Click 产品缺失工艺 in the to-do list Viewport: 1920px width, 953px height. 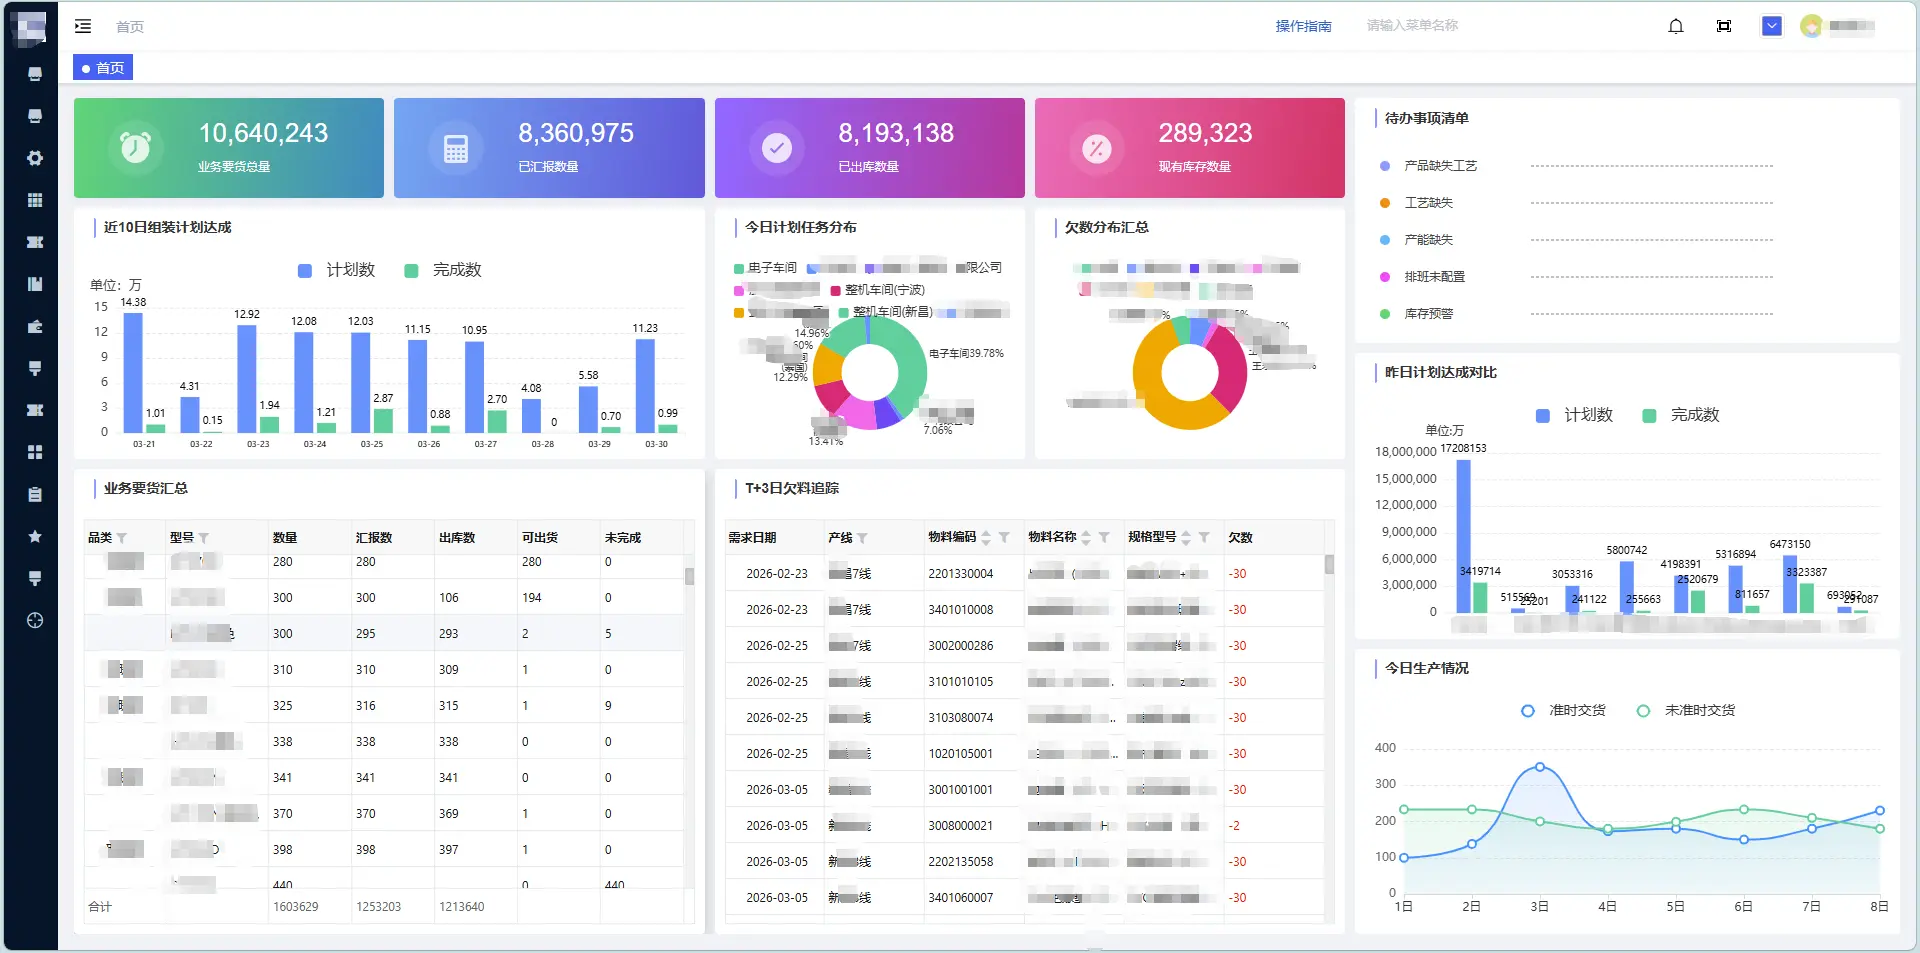point(1440,166)
